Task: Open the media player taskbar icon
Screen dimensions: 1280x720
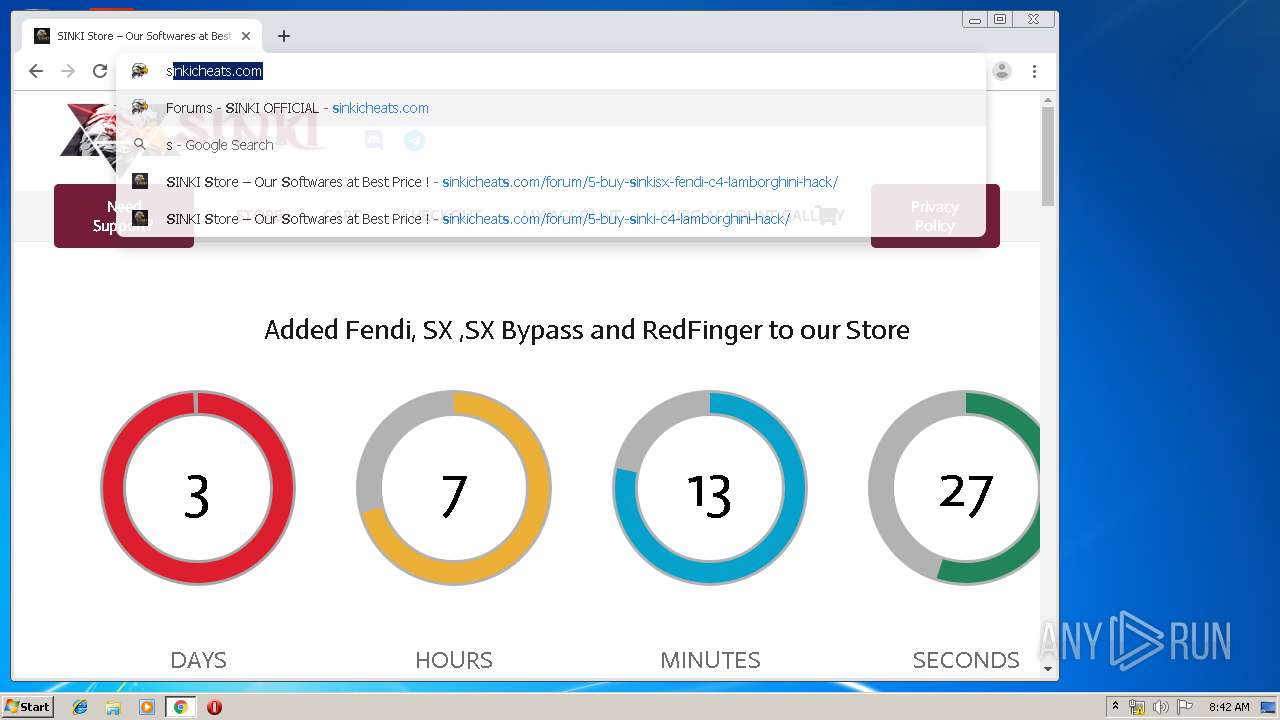Action: pos(147,707)
